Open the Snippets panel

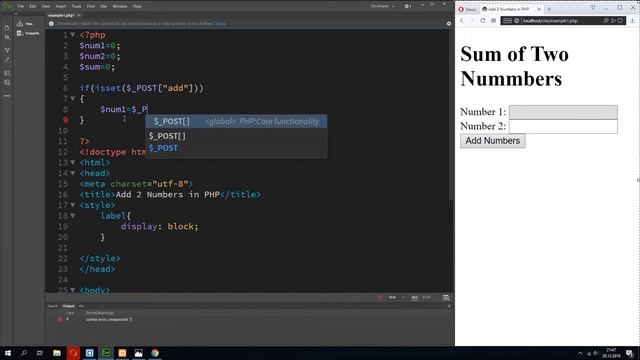click(28, 33)
